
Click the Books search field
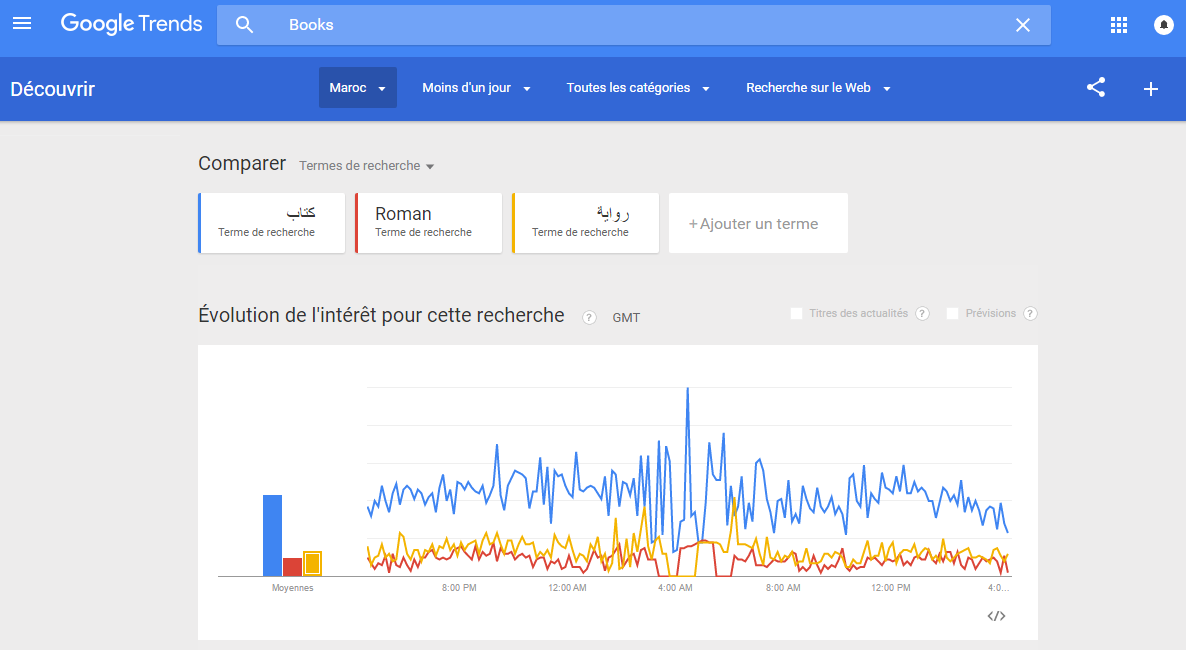[x=640, y=25]
